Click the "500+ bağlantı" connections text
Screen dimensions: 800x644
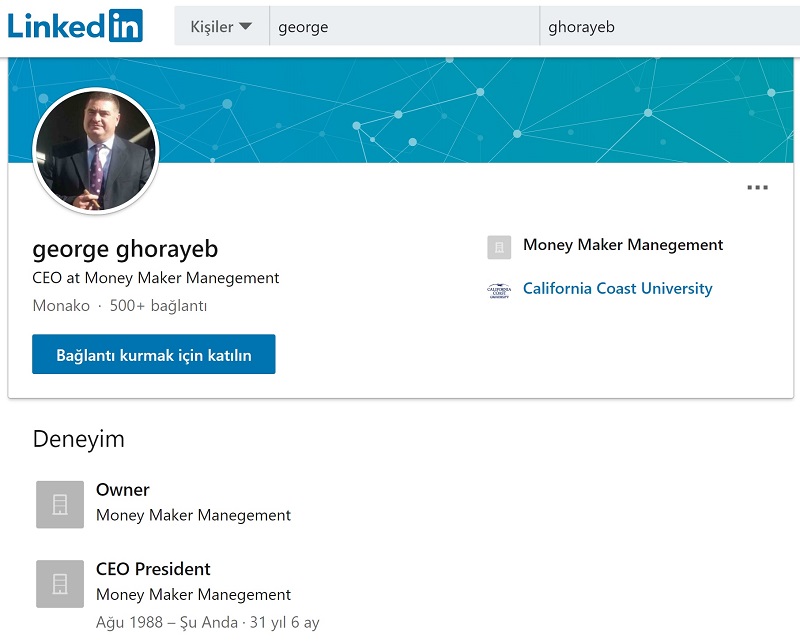tap(158, 306)
